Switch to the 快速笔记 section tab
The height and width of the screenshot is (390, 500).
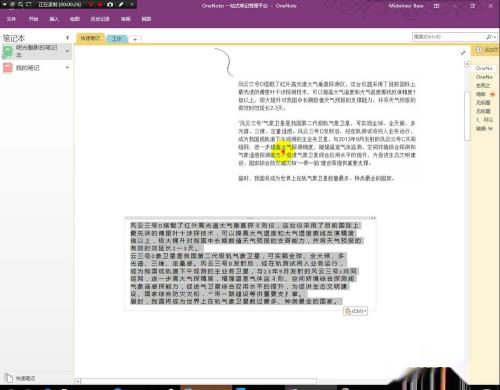coord(90,39)
